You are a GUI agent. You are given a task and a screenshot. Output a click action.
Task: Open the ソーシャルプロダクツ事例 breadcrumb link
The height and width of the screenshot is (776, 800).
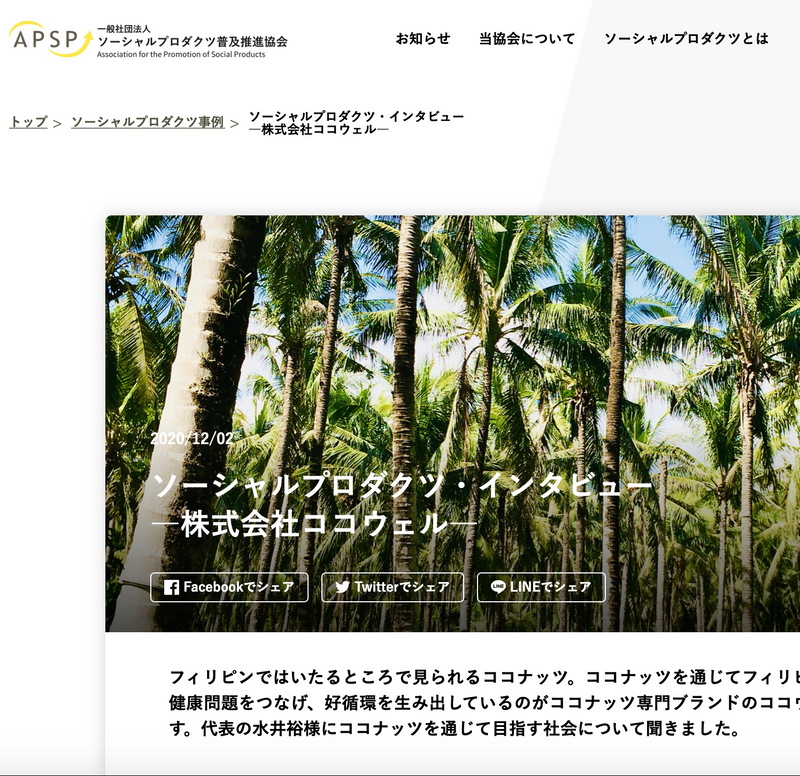pos(147,122)
